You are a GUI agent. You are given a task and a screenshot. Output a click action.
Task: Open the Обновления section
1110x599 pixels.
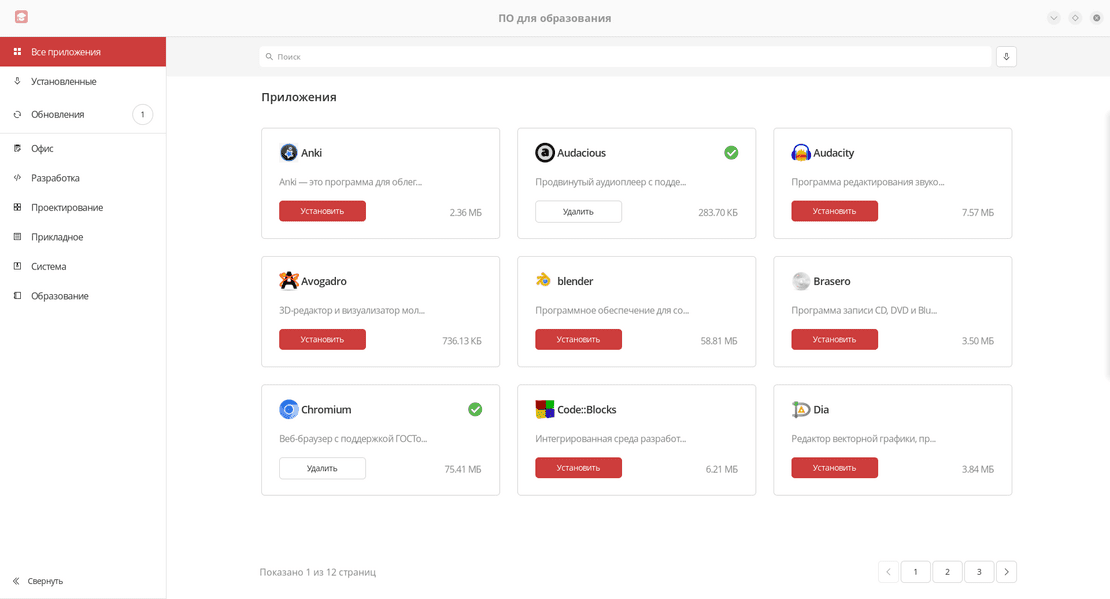[83, 114]
